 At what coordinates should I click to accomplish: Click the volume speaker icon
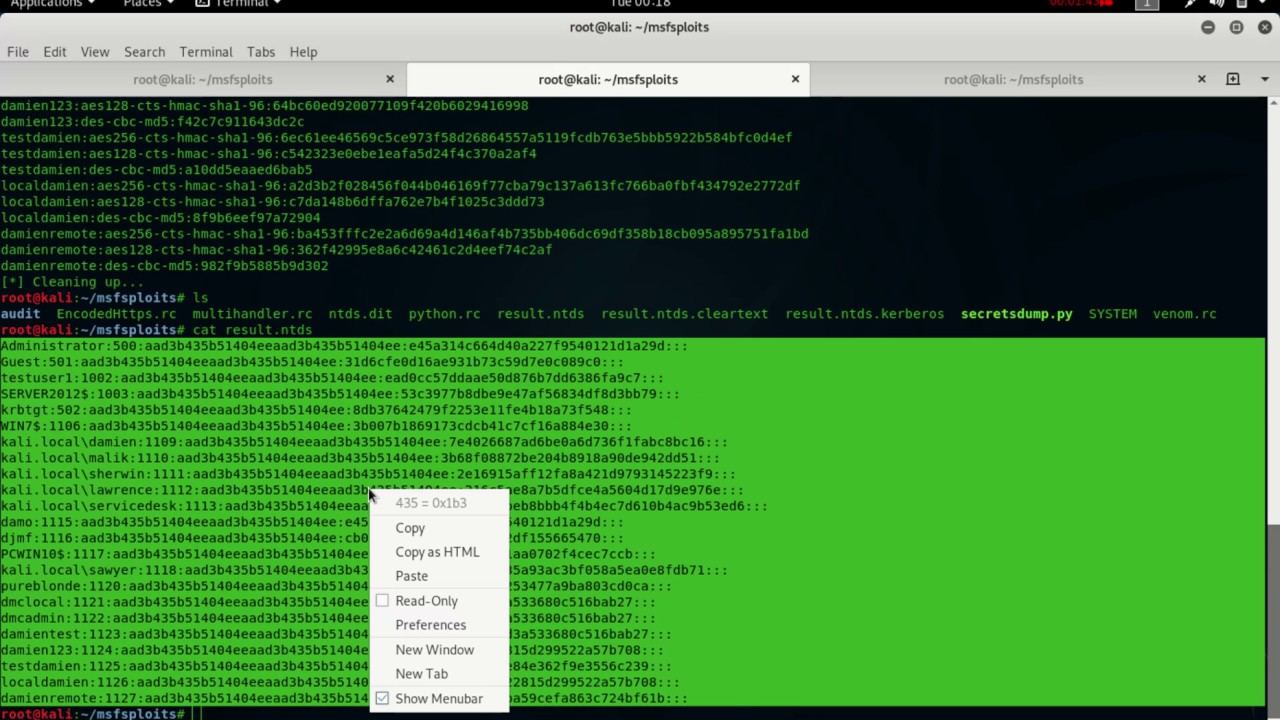(x=1217, y=4)
